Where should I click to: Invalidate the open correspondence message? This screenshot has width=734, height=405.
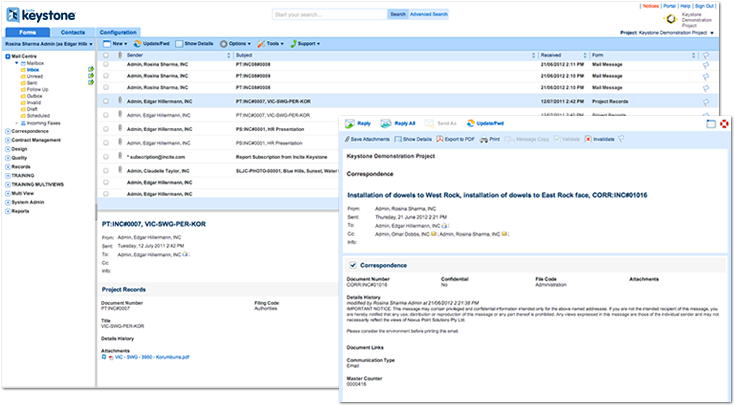pyautogui.click(x=599, y=140)
